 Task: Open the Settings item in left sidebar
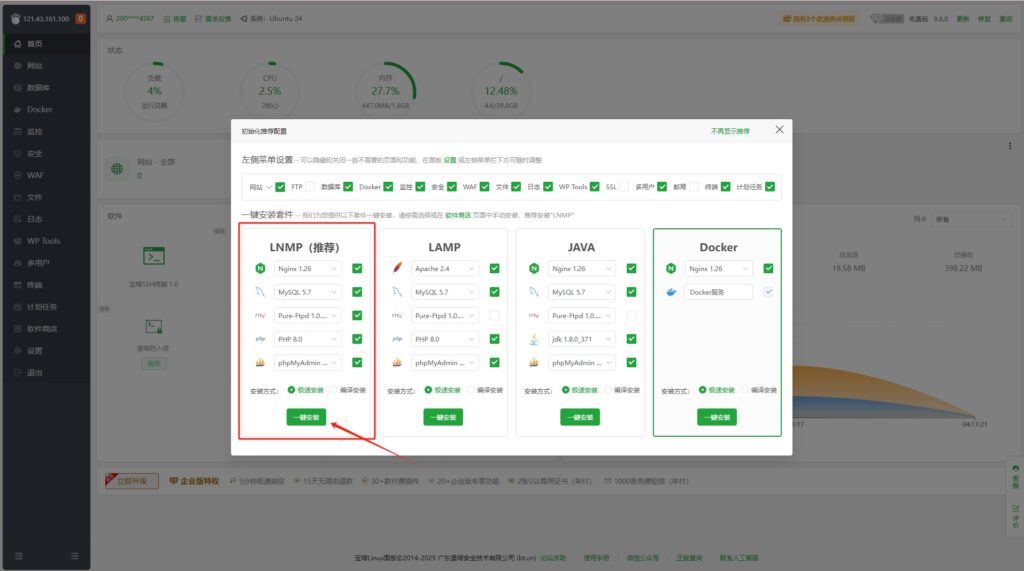[46, 351]
